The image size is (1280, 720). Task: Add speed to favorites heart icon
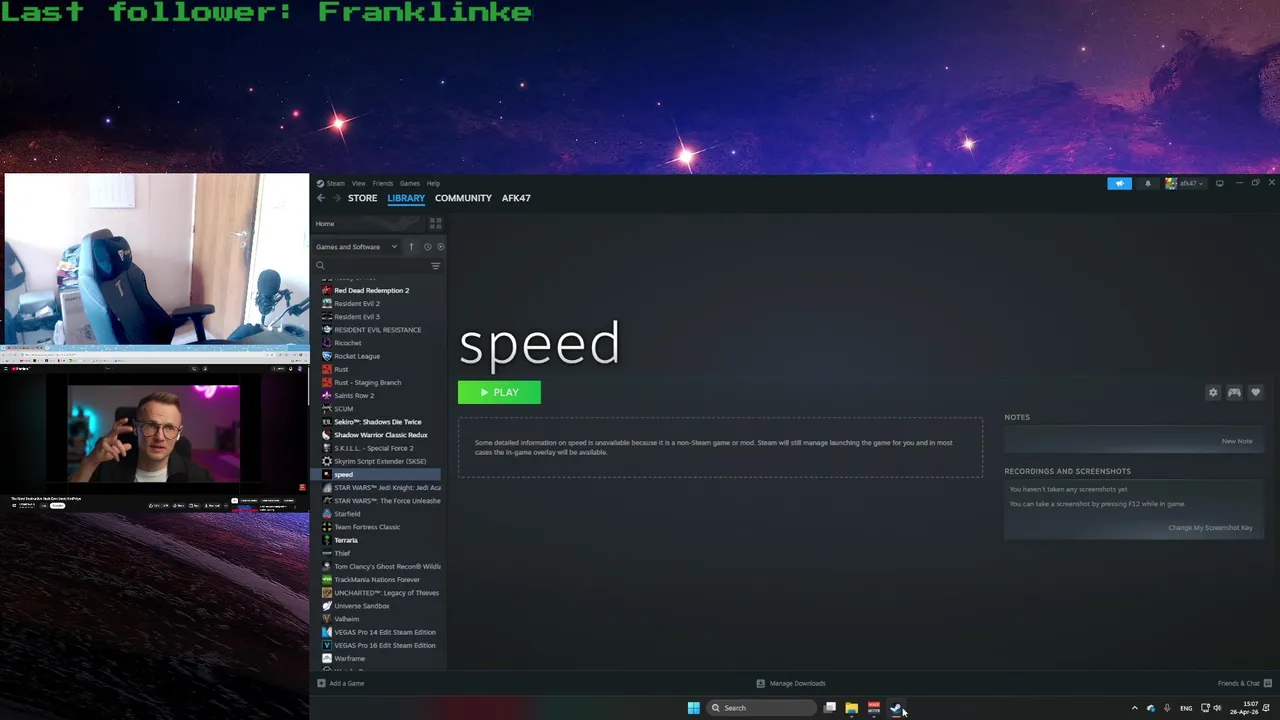[1255, 393]
